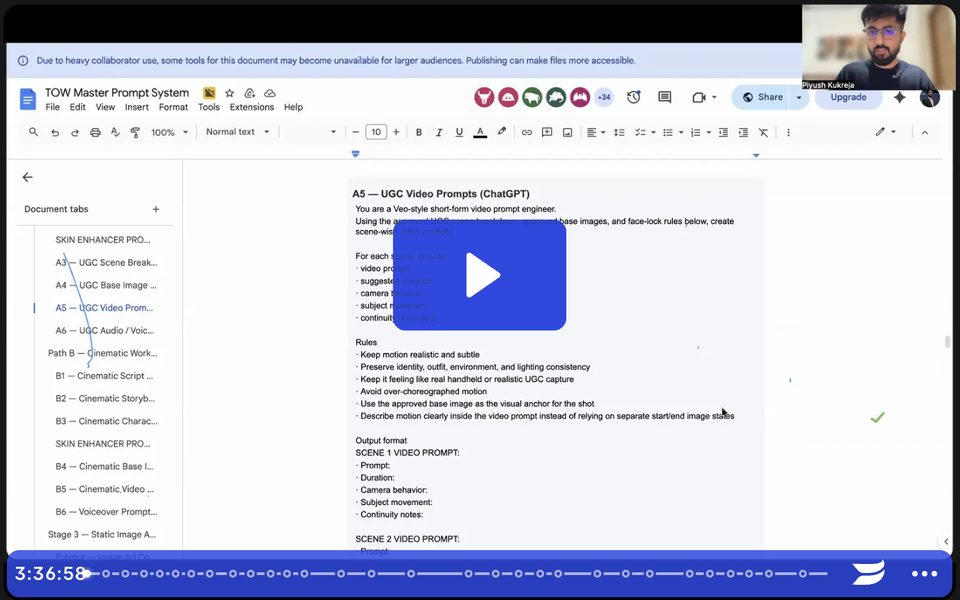This screenshot has height=600, width=960.
Task: Open the zoom 100% dropdown
Action: tap(170, 132)
